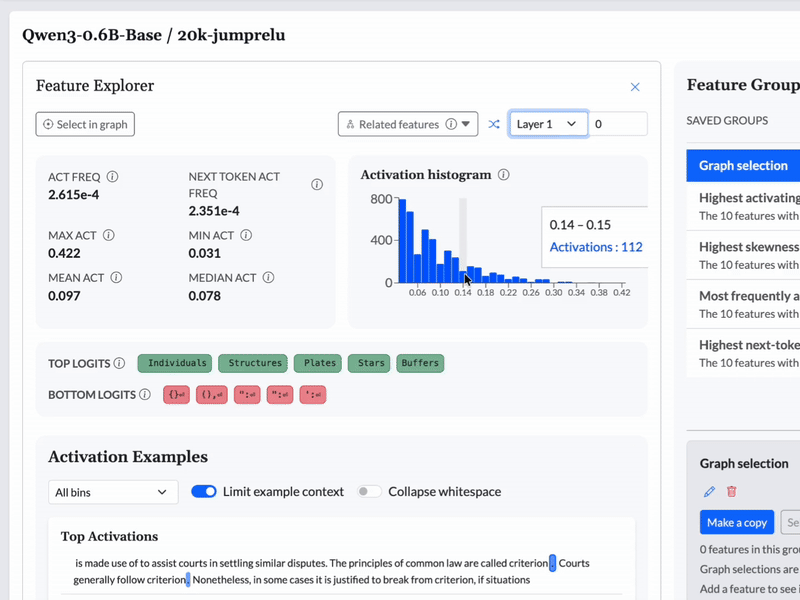Open the Related features dropdown
Screen dimensions: 800x600
coord(408,124)
